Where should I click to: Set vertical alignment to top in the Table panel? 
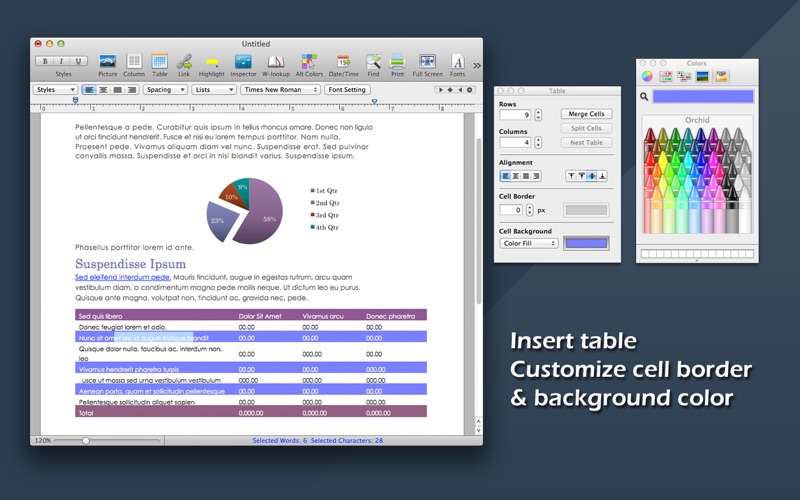[x=571, y=176]
